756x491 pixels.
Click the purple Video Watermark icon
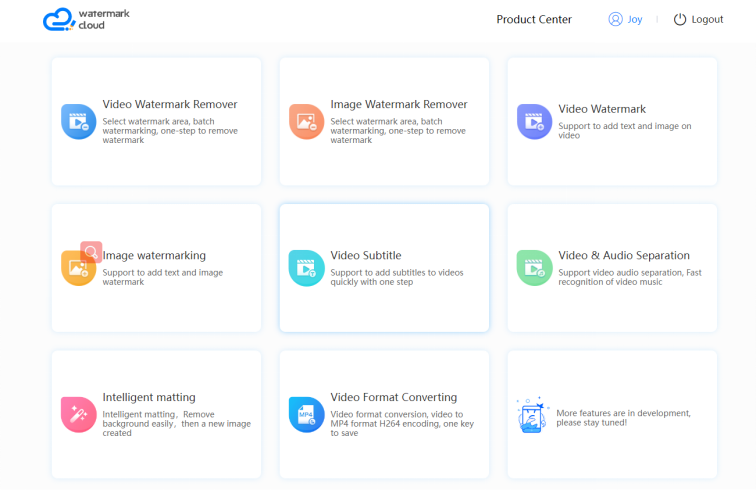[x=534, y=122]
